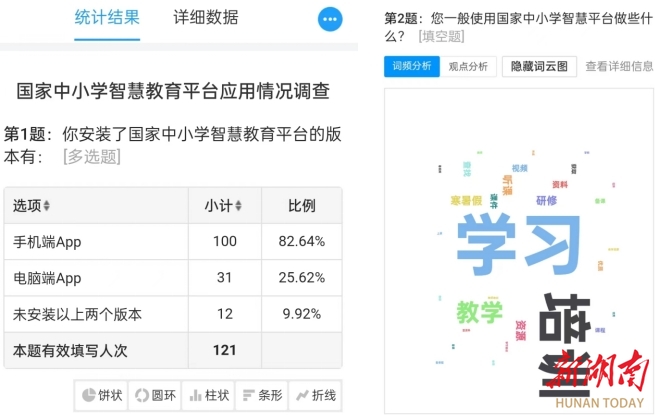Click the 25.62% ratio cell
This screenshot has height=415, width=655.
(x=302, y=278)
